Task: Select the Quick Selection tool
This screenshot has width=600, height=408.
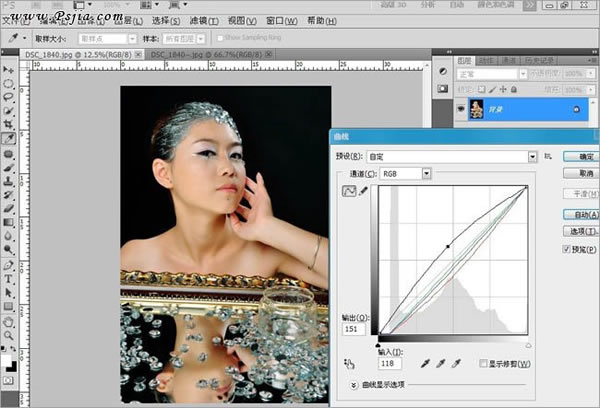Action: tap(8, 111)
